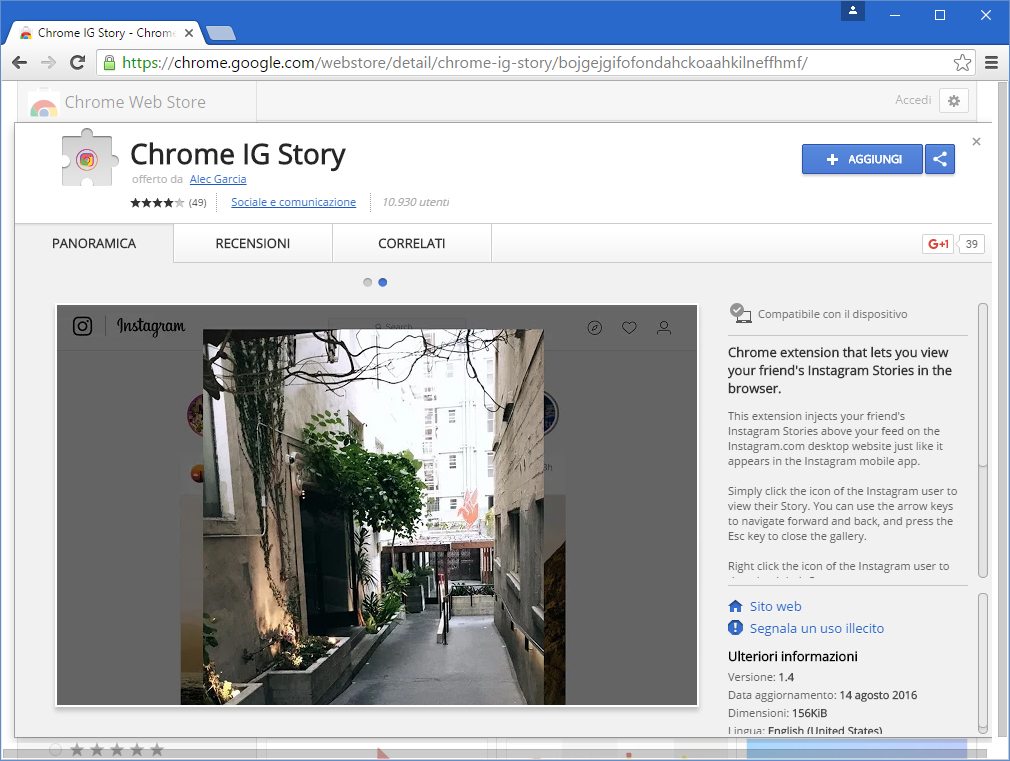
Task: Switch to the PANORAMICA tab
Action: click(94, 244)
